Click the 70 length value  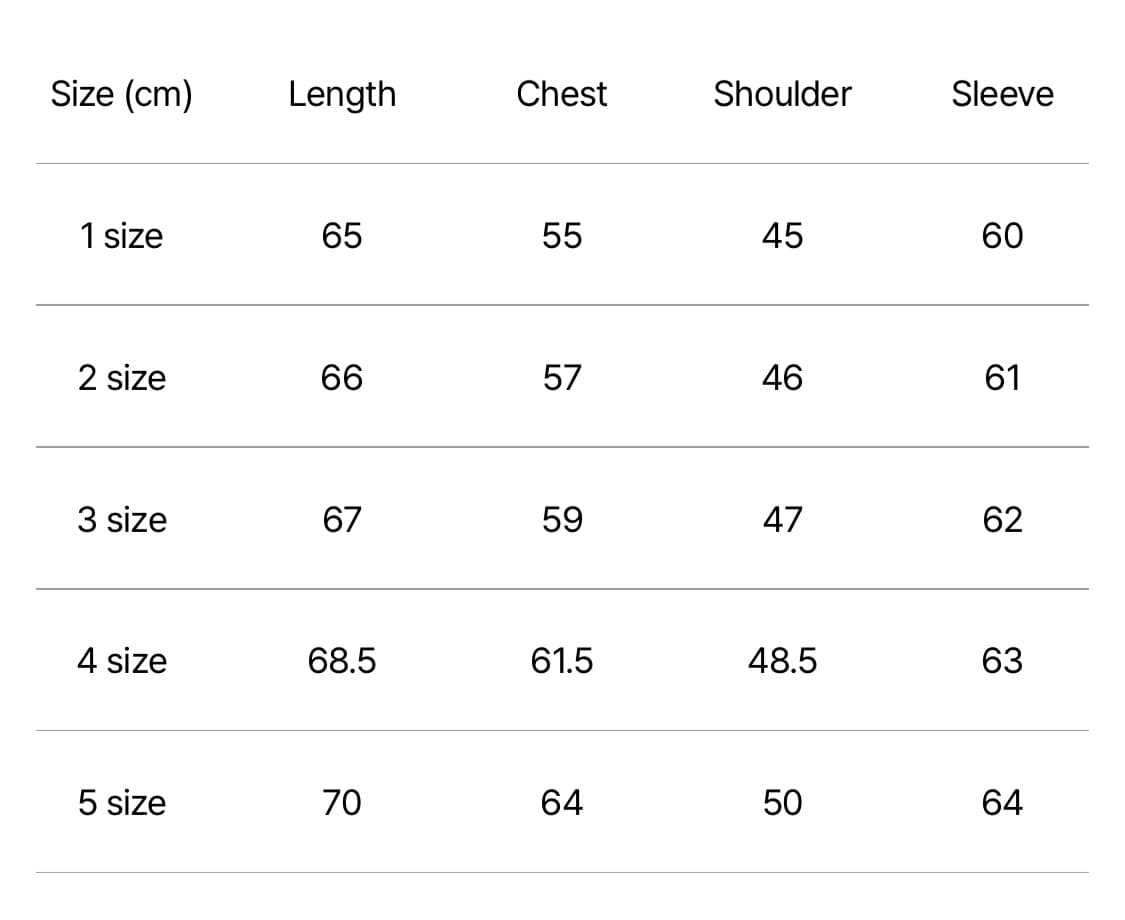[342, 803]
